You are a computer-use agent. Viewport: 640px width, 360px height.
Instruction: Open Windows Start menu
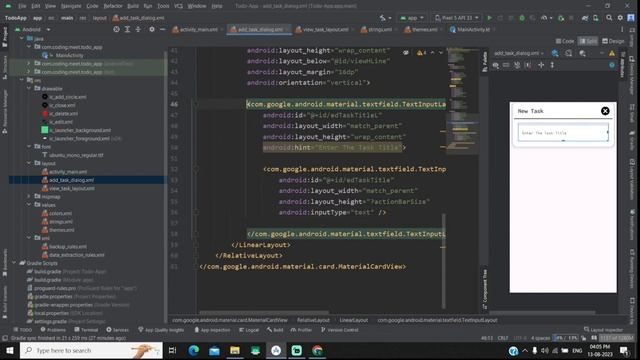pos(9,350)
